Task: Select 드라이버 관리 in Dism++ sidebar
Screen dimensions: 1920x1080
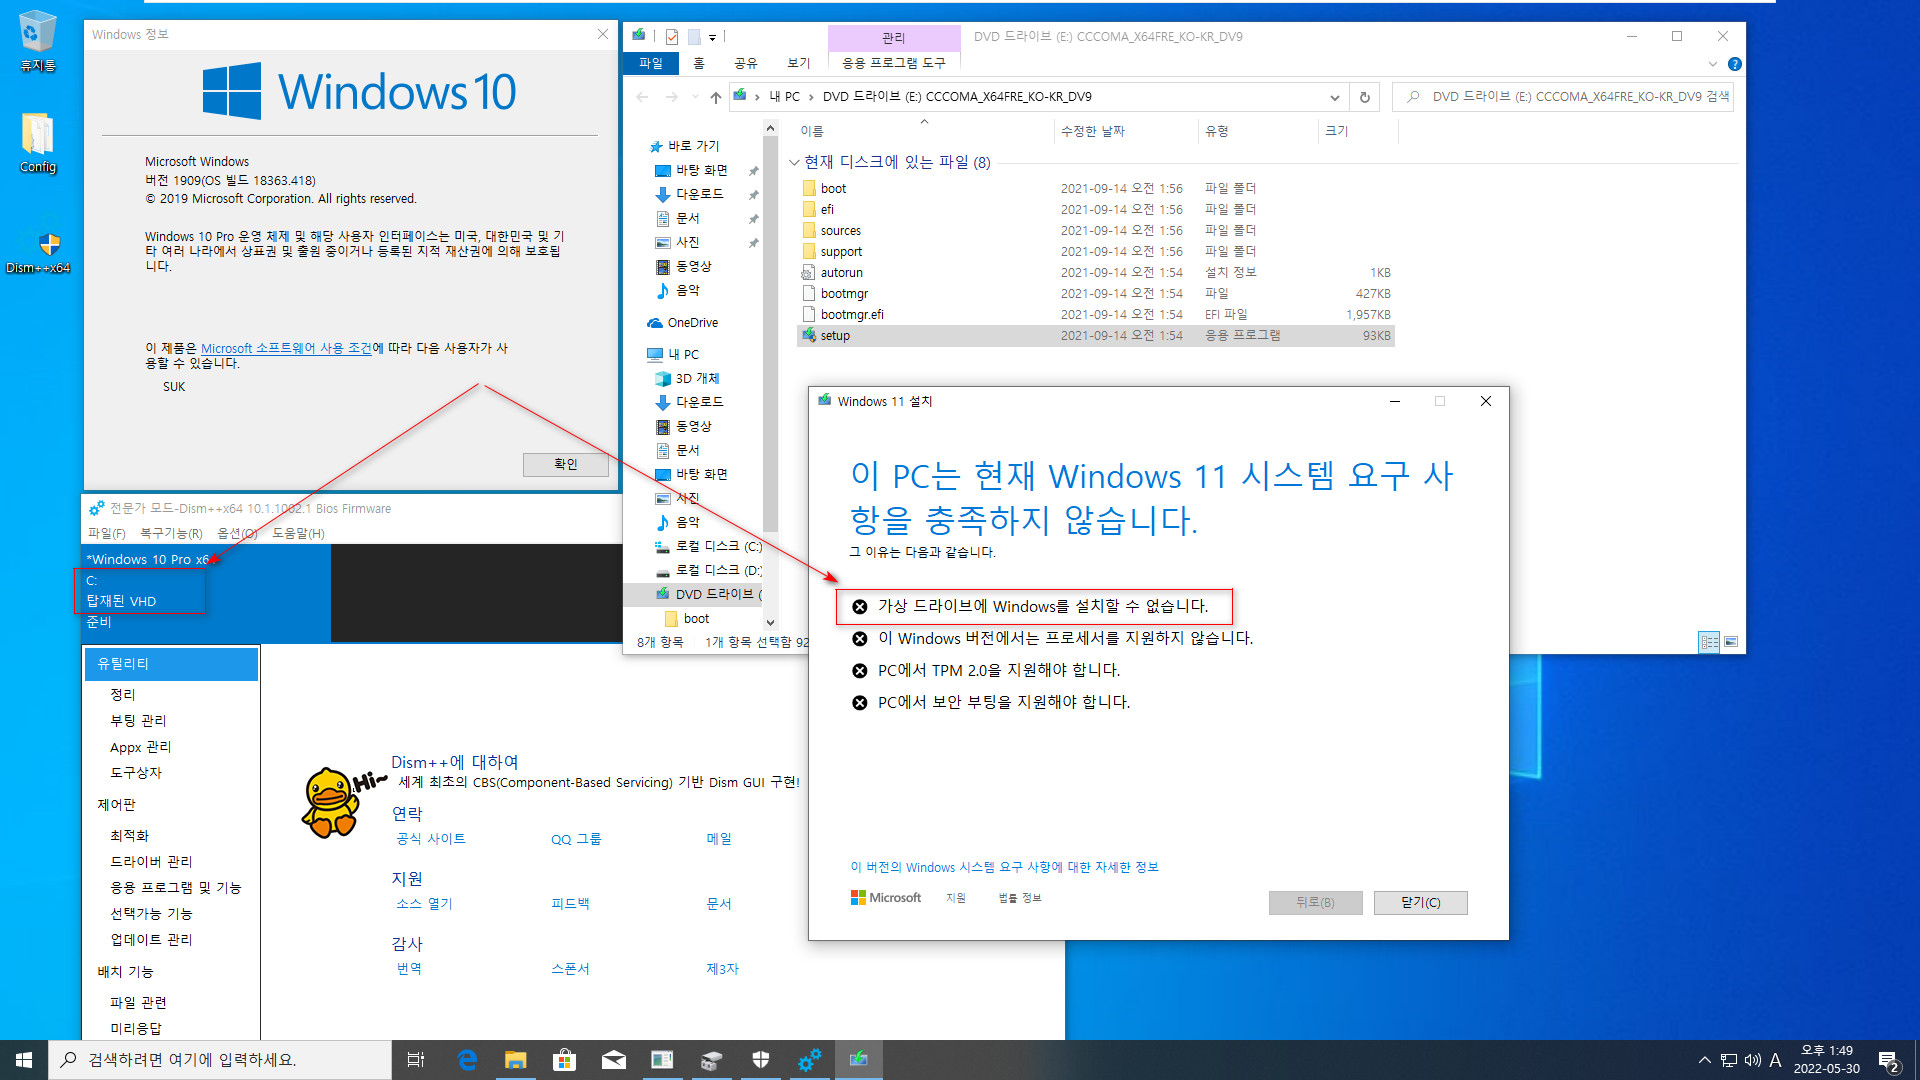Action: tap(151, 862)
